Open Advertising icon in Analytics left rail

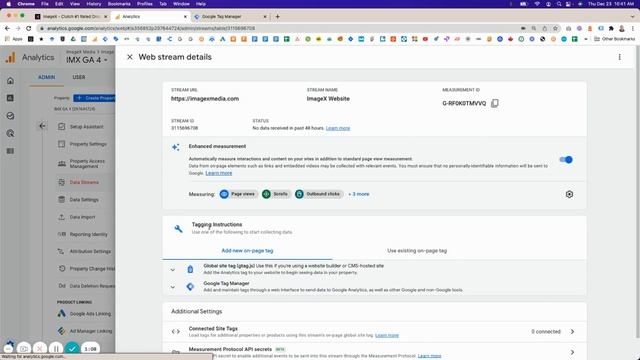click(11, 133)
